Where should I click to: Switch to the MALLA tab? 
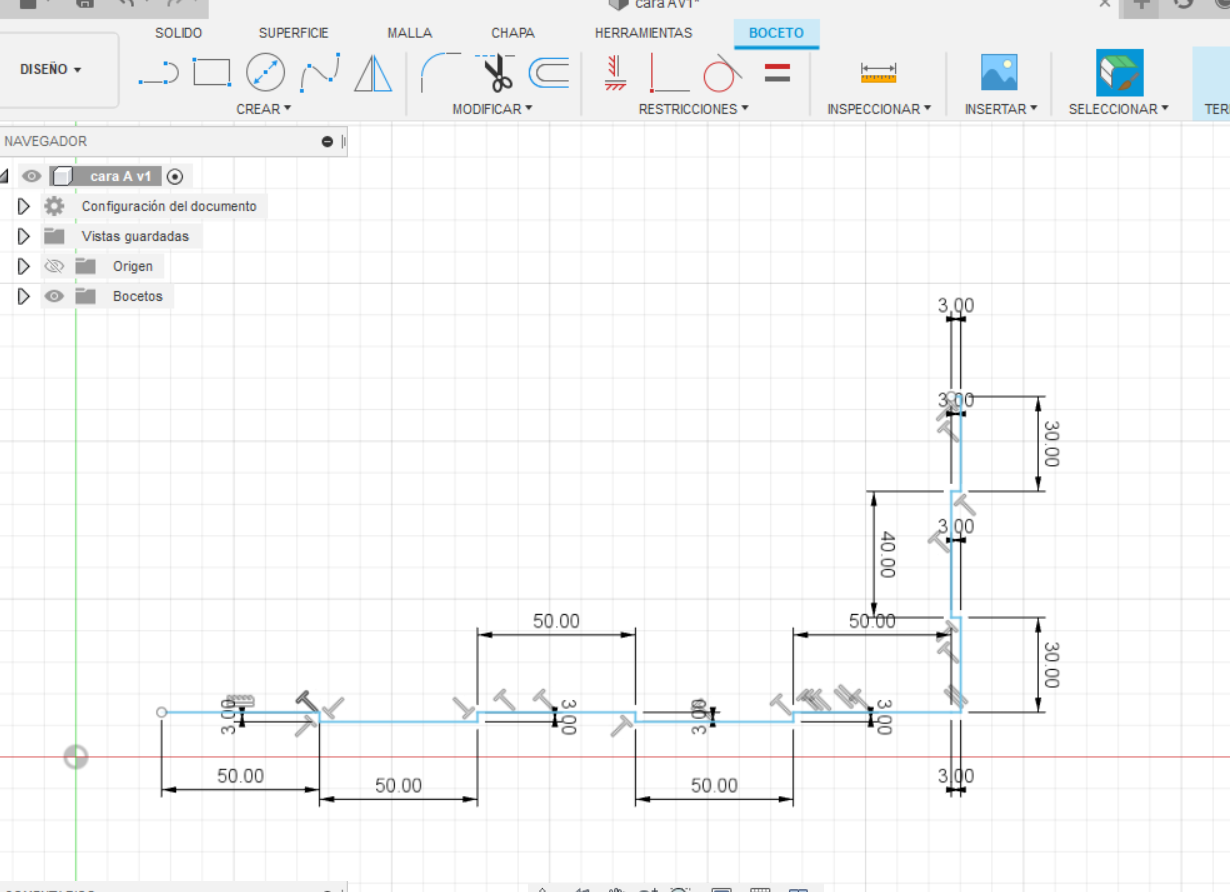[x=410, y=33]
